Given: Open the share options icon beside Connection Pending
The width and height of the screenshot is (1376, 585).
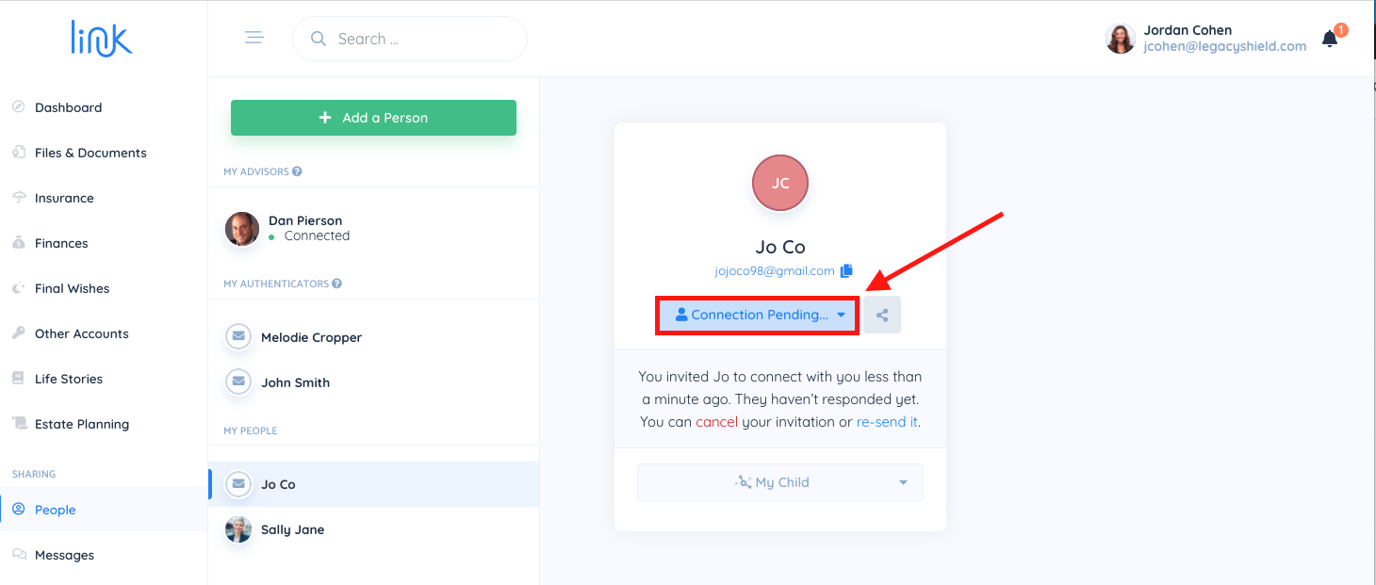Looking at the screenshot, I should coord(882,314).
